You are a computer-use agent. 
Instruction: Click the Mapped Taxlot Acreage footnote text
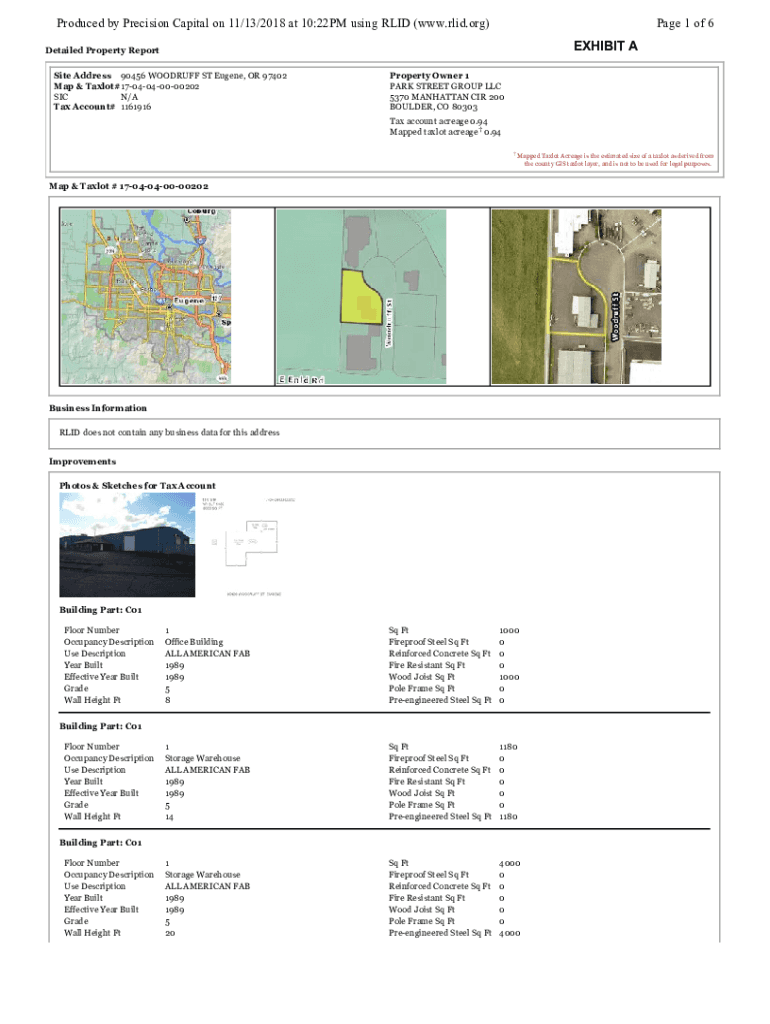(615, 160)
